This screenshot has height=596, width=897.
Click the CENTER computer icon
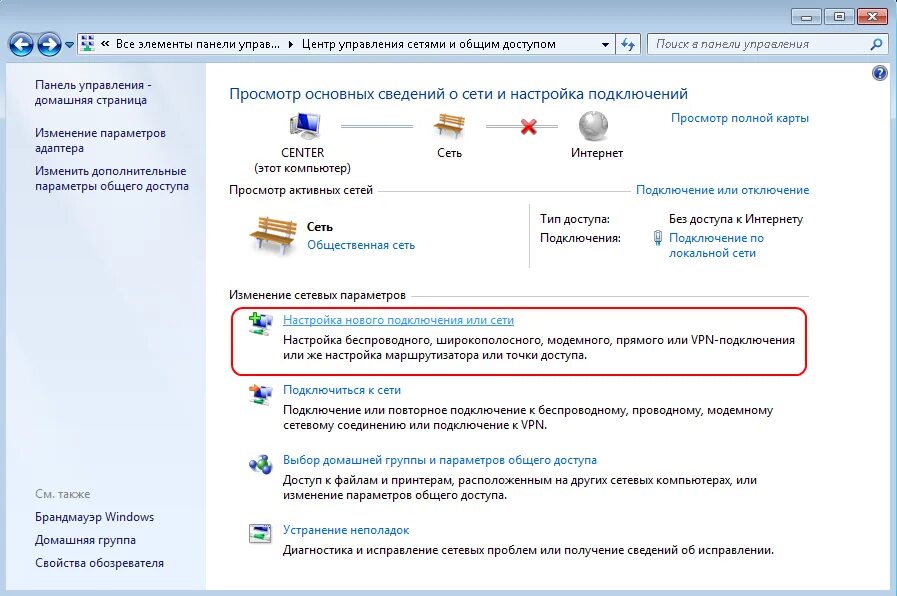pyautogui.click(x=304, y=126)
